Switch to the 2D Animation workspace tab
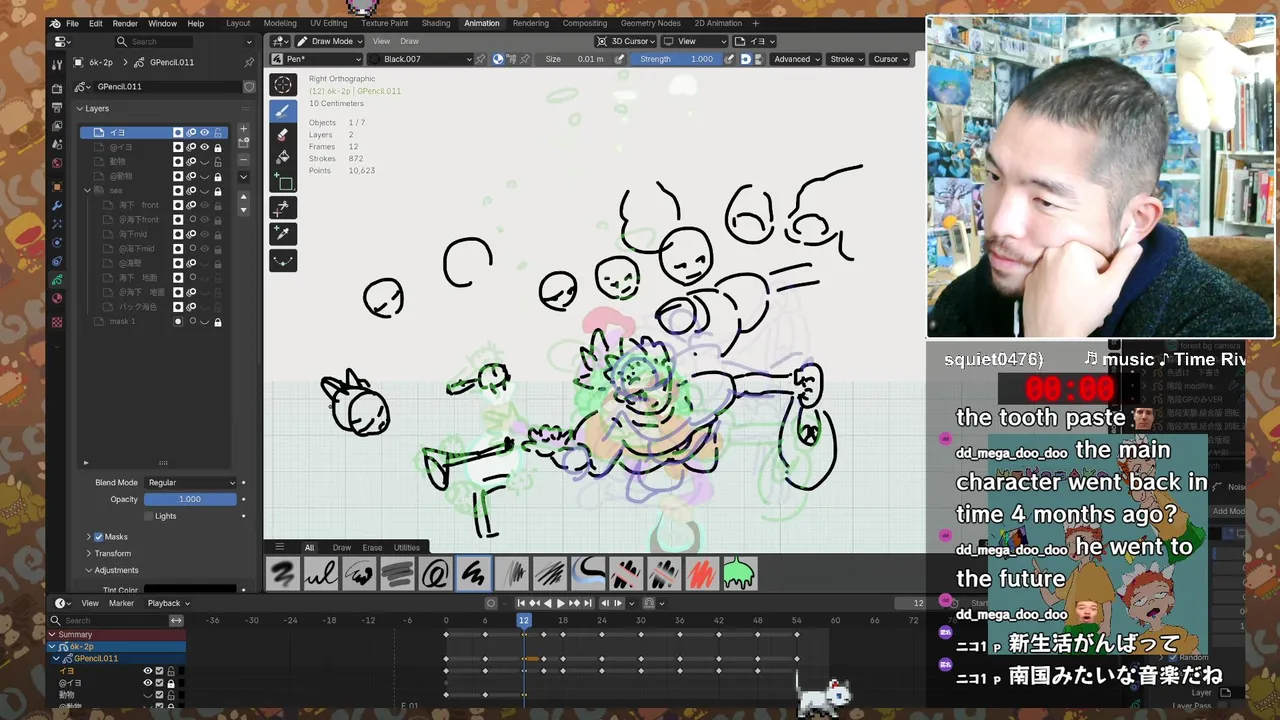This screenshot has width=1280, height=720. [x=718, y=23]
